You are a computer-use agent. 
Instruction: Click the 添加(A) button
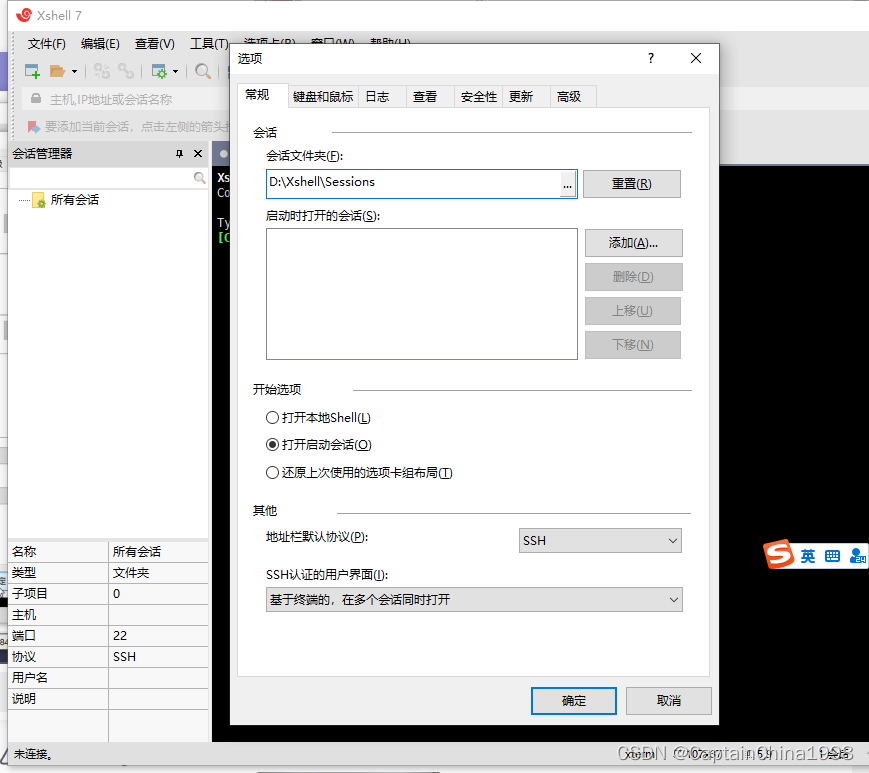click(x=632, y=243)
